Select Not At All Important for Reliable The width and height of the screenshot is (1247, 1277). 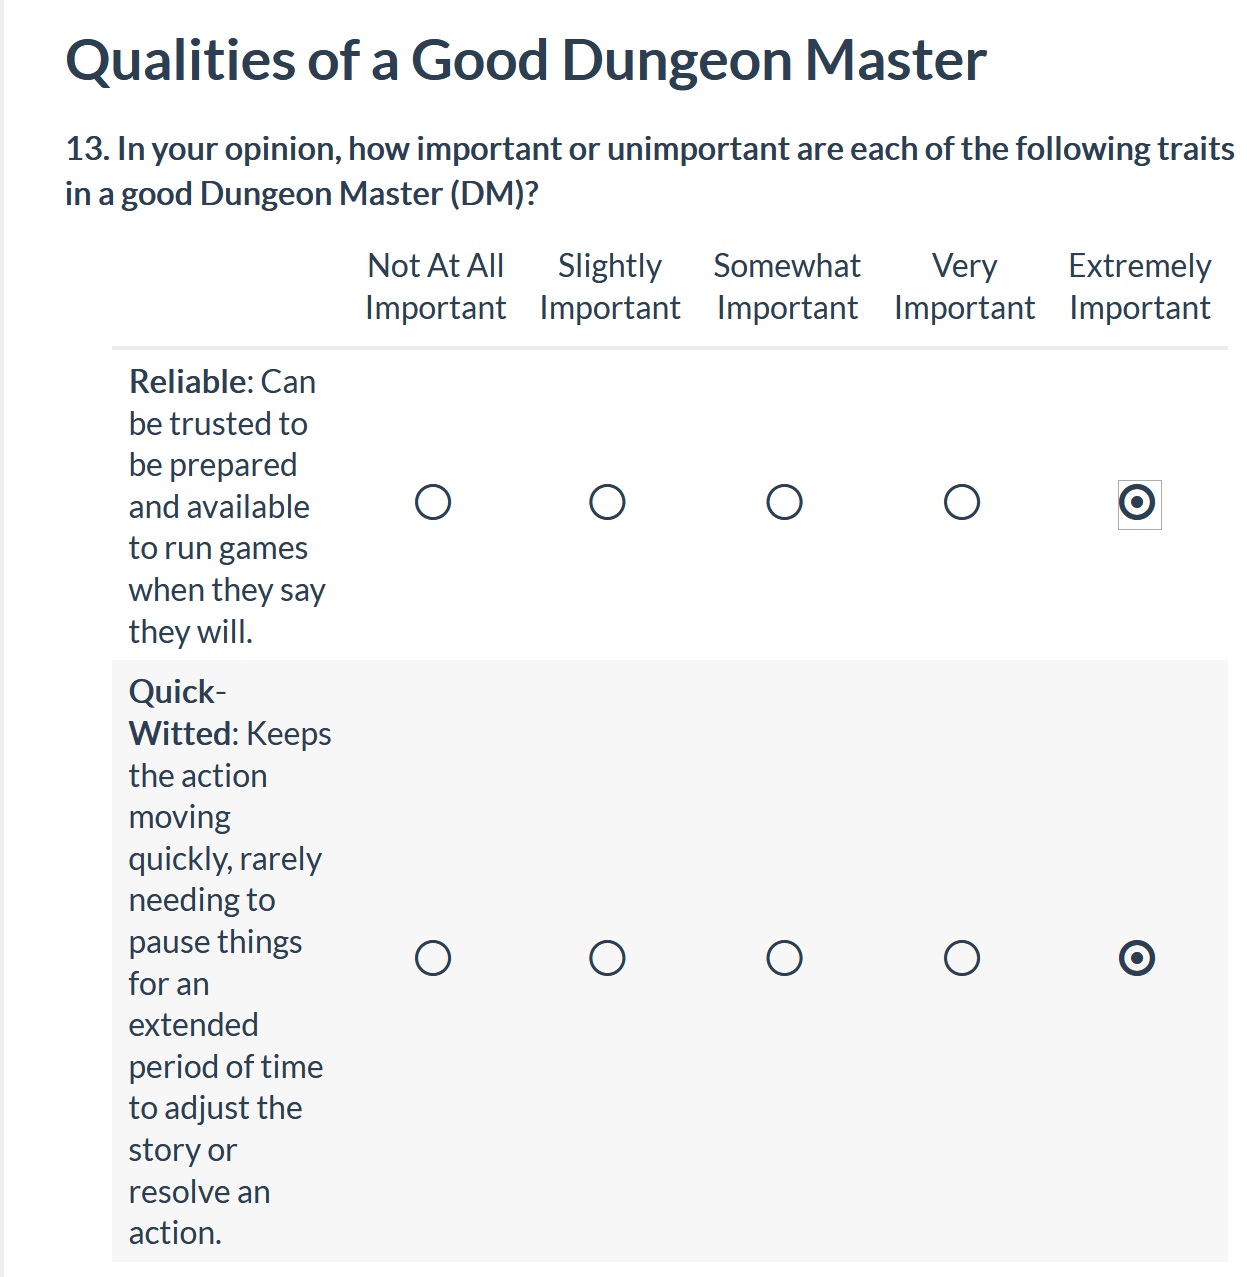433,502
